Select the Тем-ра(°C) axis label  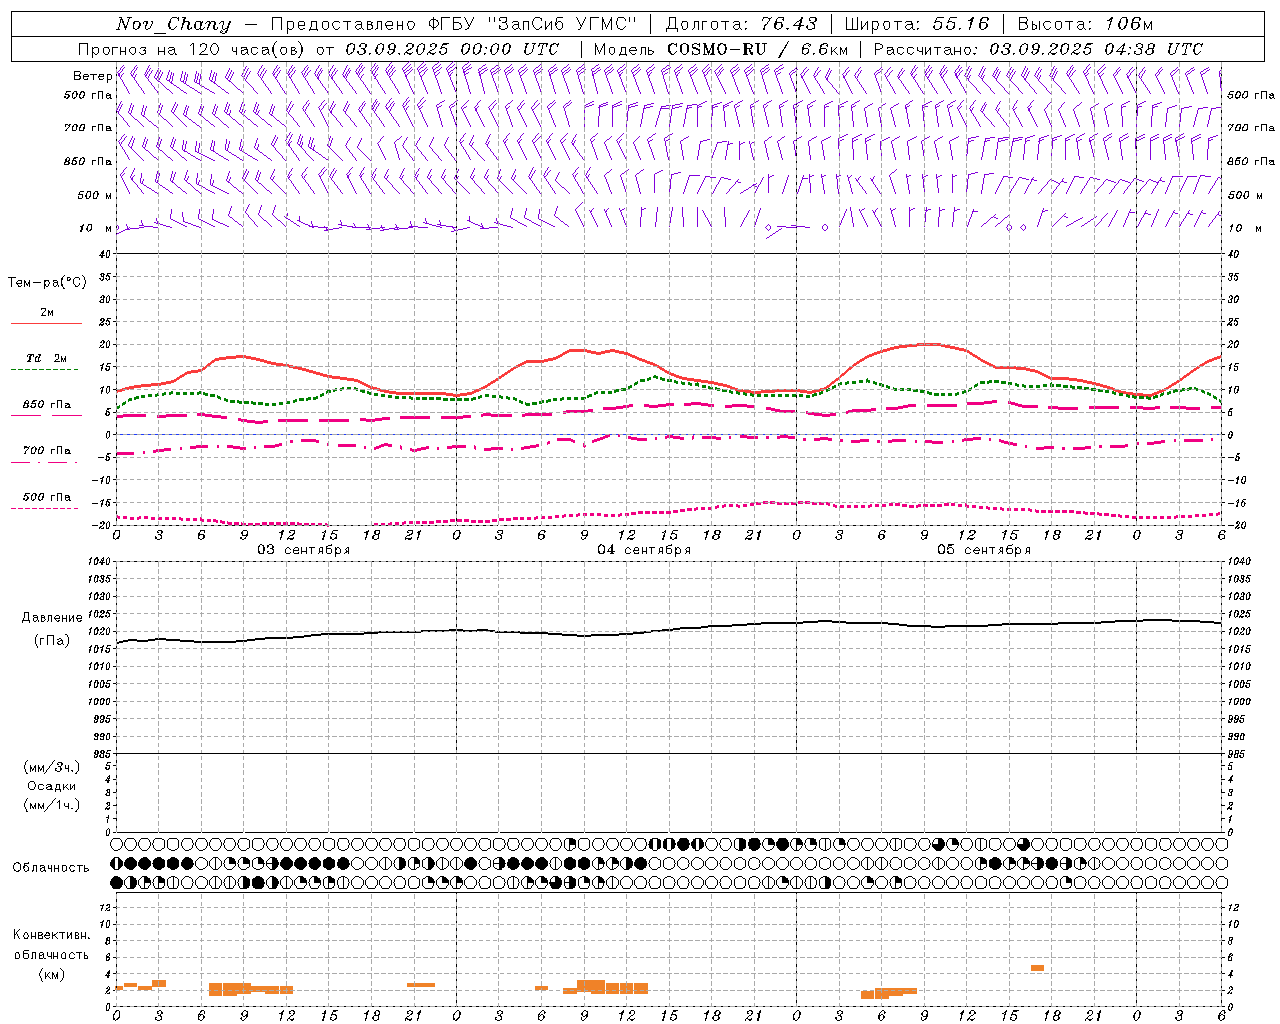(x=47, y=283)
